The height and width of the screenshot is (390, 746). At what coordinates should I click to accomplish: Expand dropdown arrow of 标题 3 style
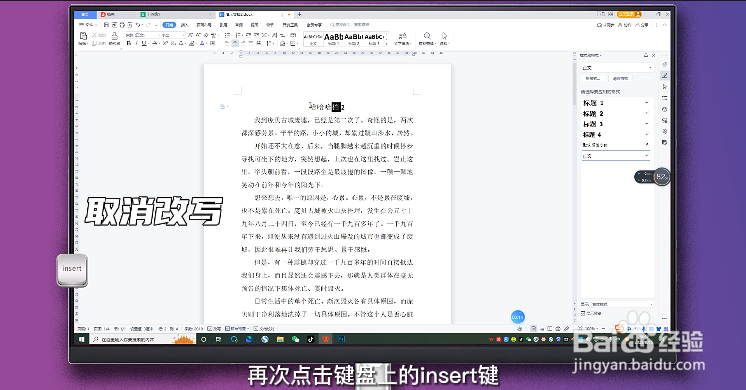click(x=647, y=124)
